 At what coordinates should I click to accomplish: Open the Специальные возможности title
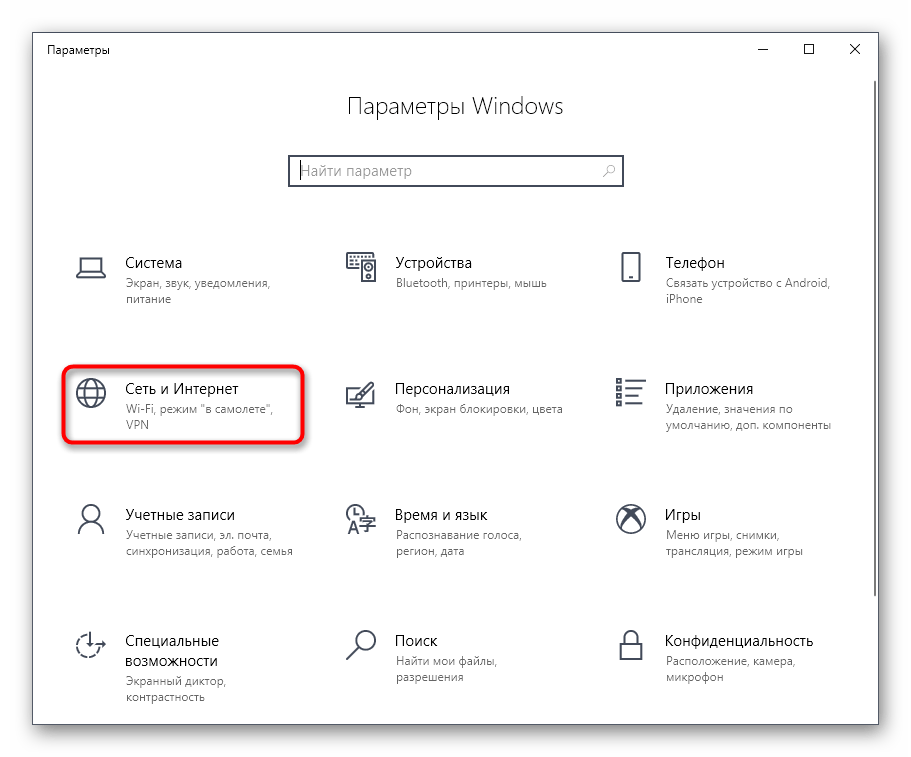click(x=172, y=651)
